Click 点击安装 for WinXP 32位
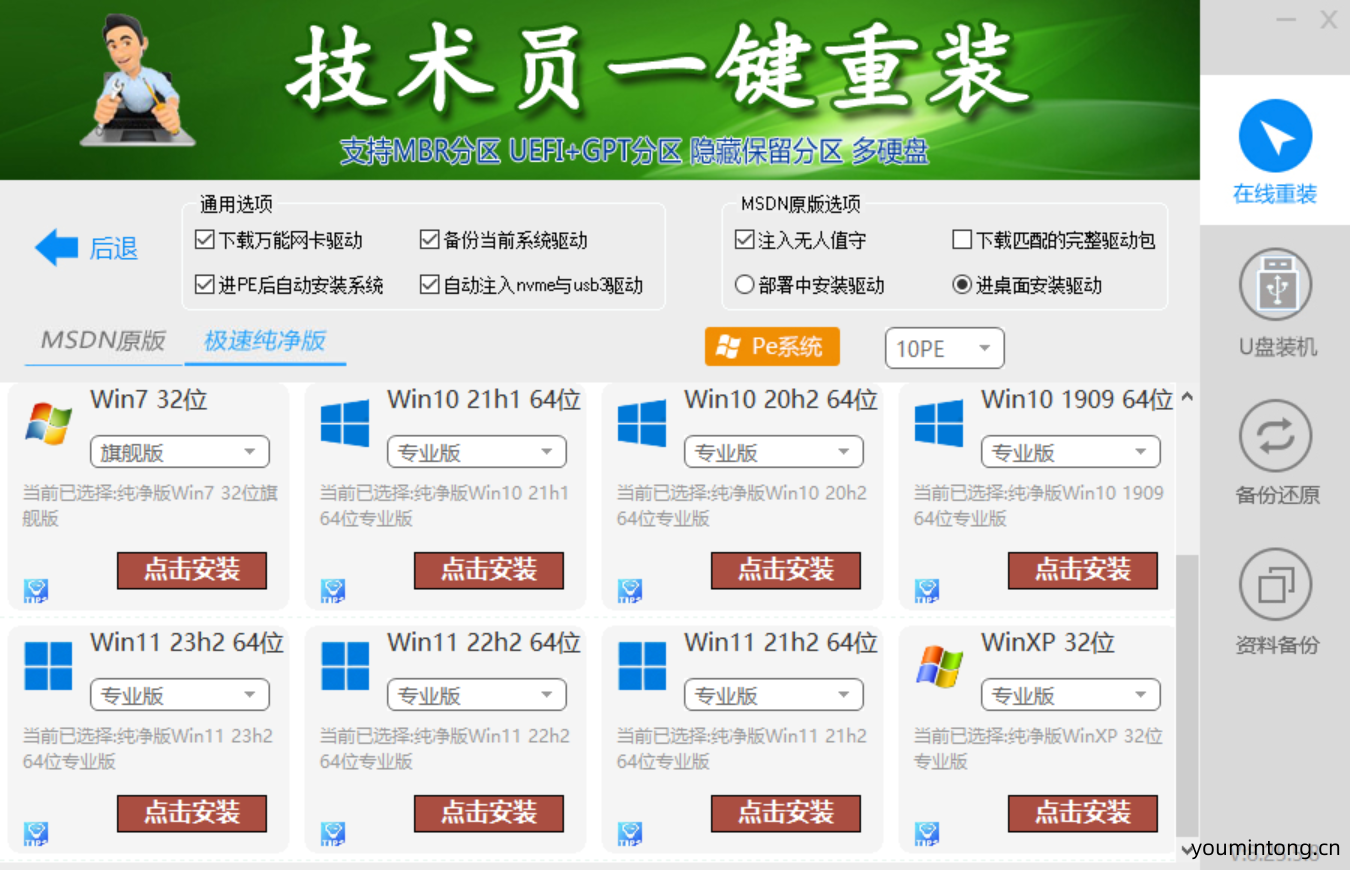This screenshot has width=1350, height=870. pyautogui.click(x=1083, y=813)
